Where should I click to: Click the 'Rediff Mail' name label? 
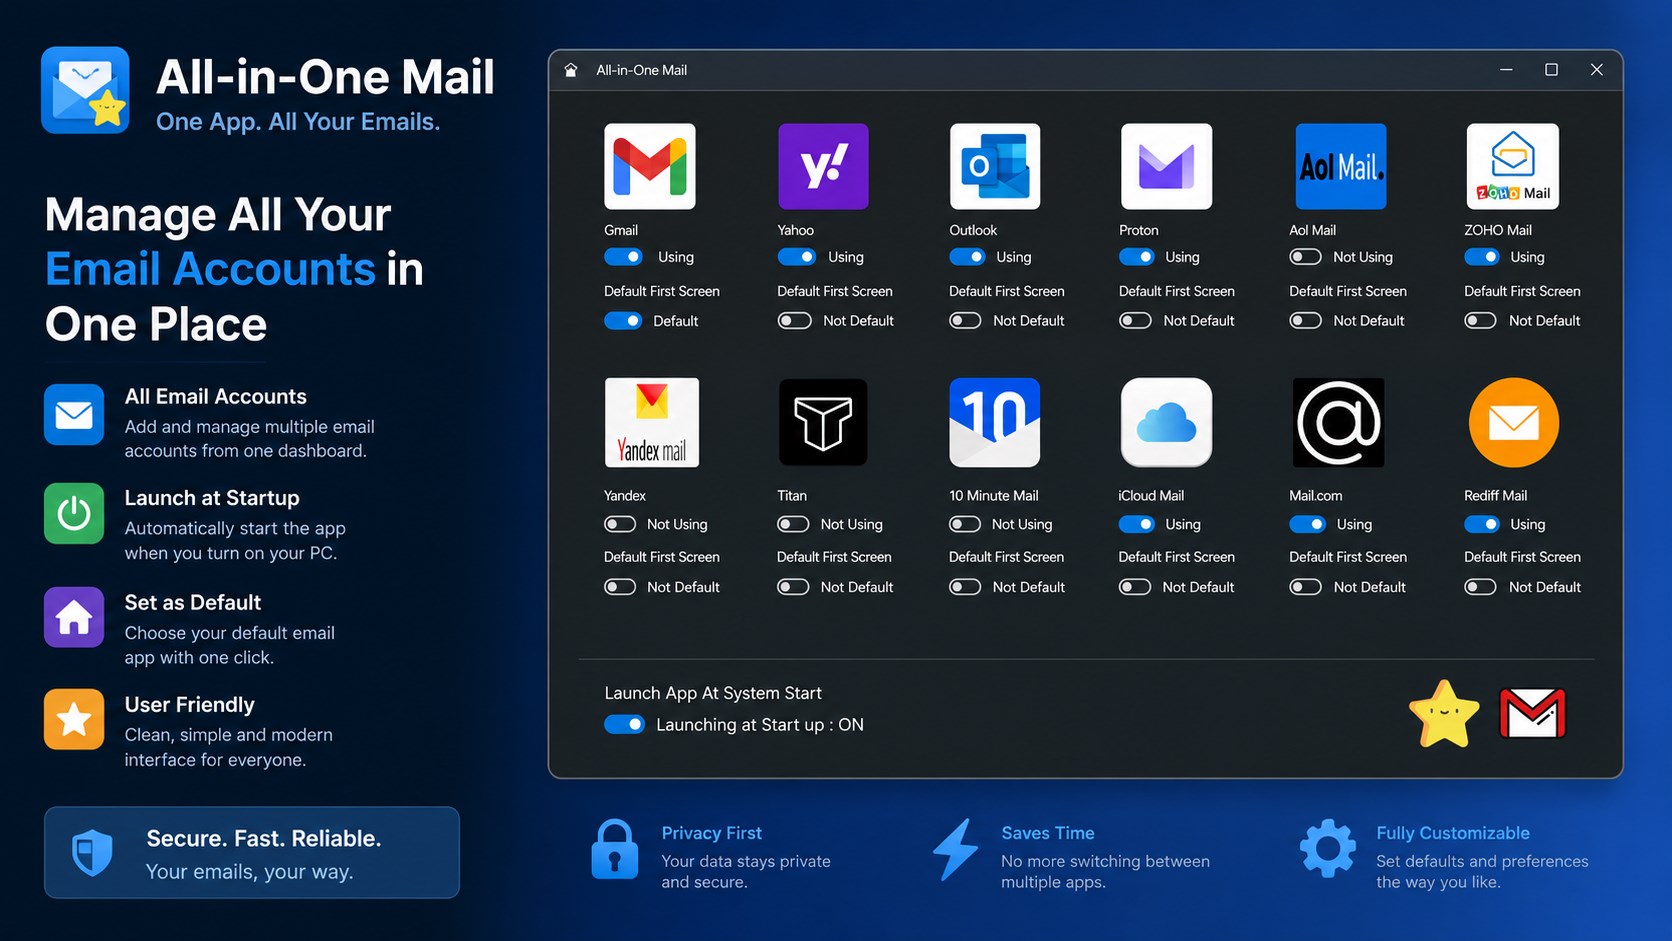pos(1495,496)
